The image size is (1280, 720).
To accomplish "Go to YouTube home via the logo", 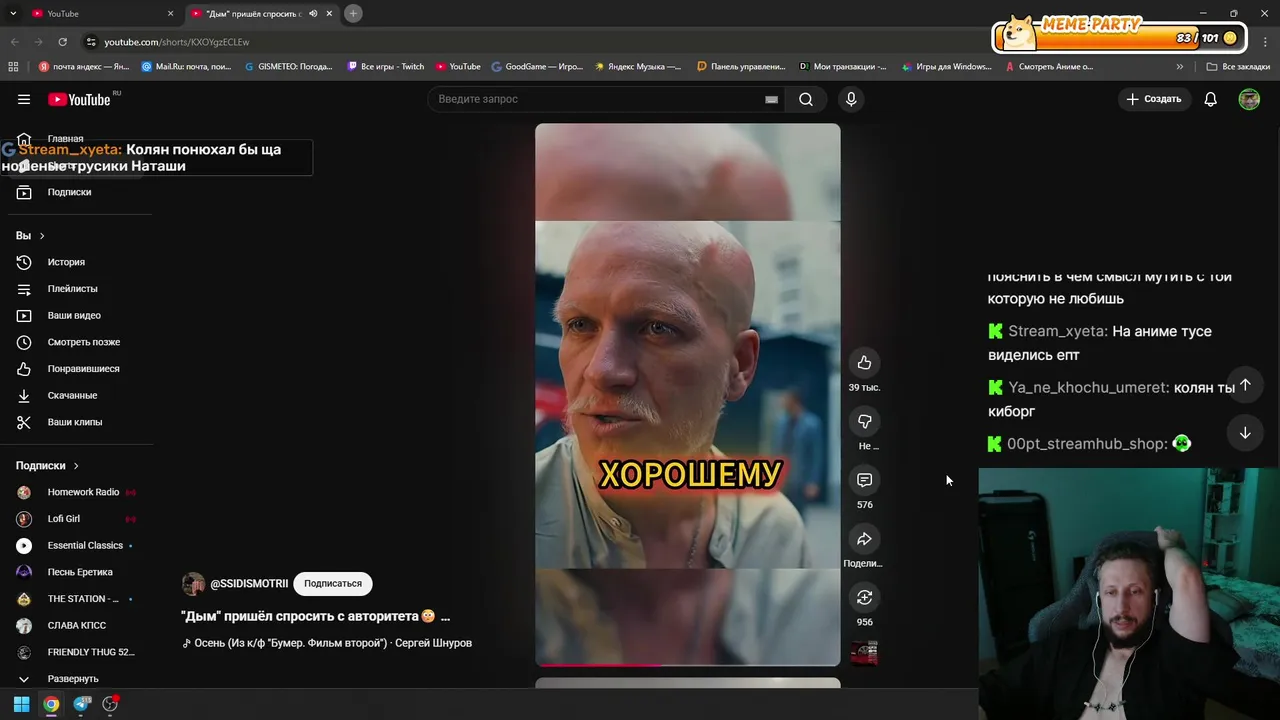I will click(x=80, y=99).
